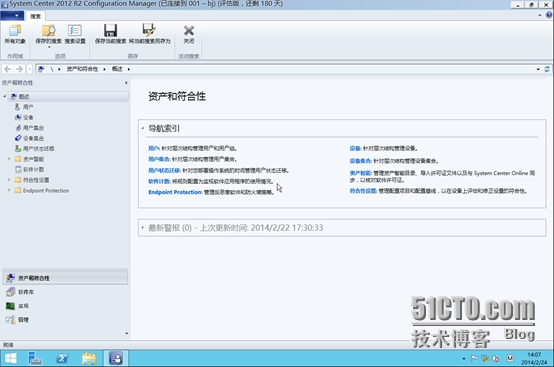554x367 pixels.
Task: Follow the 用户状态迁移 link in navigation index
Action: (165, 171)
